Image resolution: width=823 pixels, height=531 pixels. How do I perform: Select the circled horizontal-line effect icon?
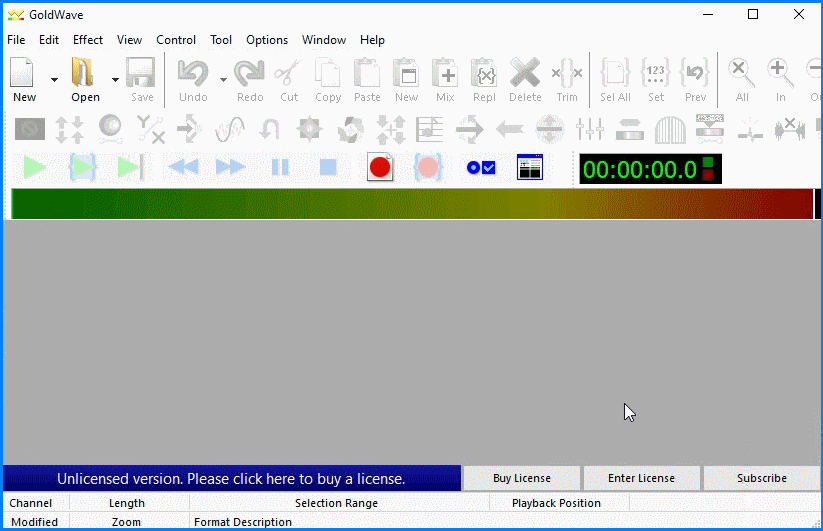[550, 129]
